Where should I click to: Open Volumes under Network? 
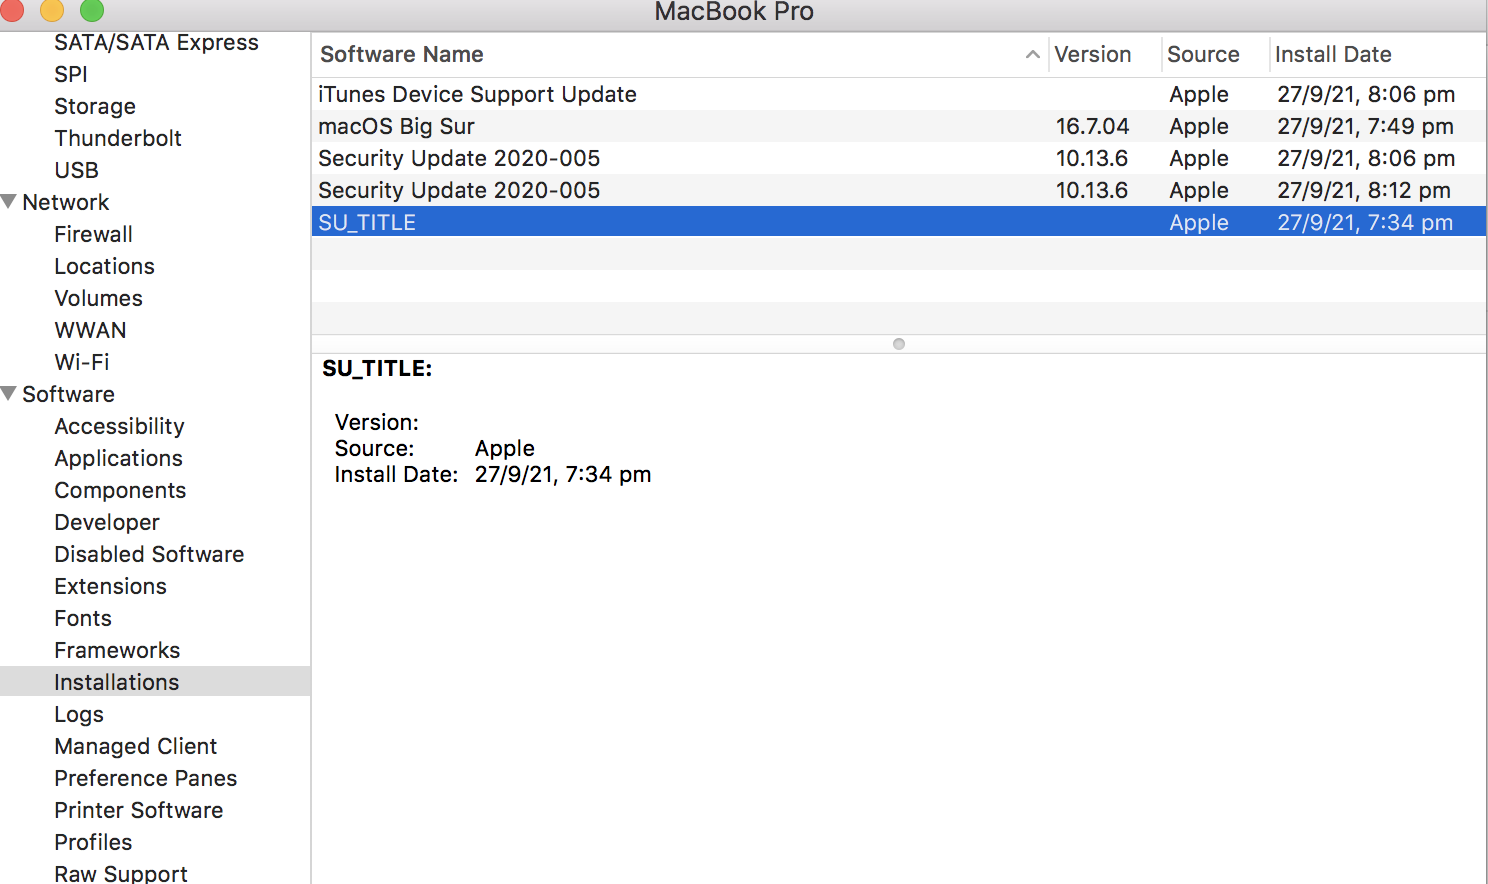(98, 298)
